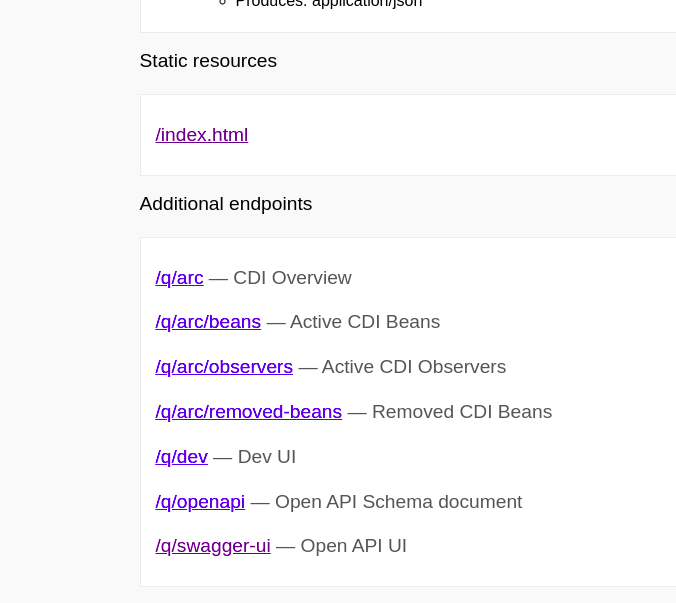Open the /index.html static resource link
The height and width of the screenshot is (603, 676).
(201, 135)
